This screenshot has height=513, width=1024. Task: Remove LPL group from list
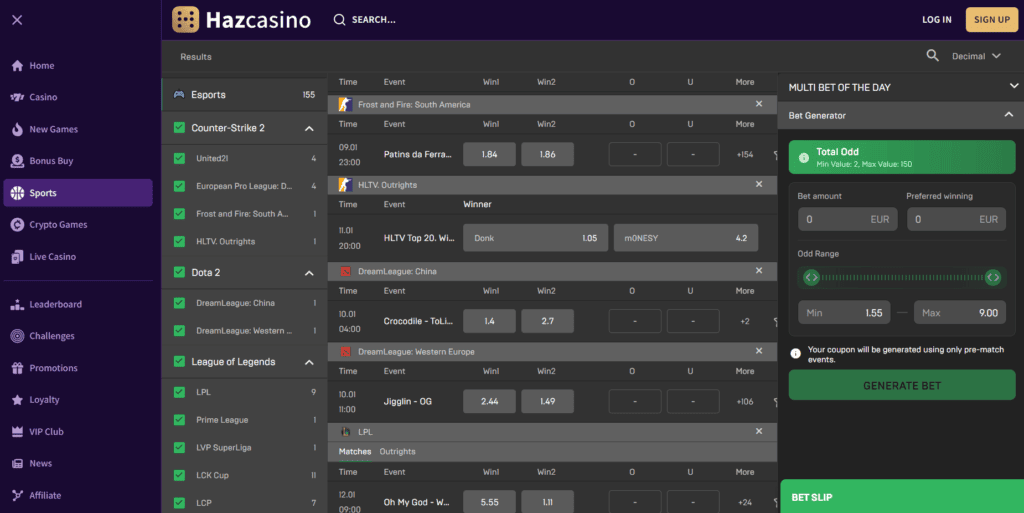point(759,431)
